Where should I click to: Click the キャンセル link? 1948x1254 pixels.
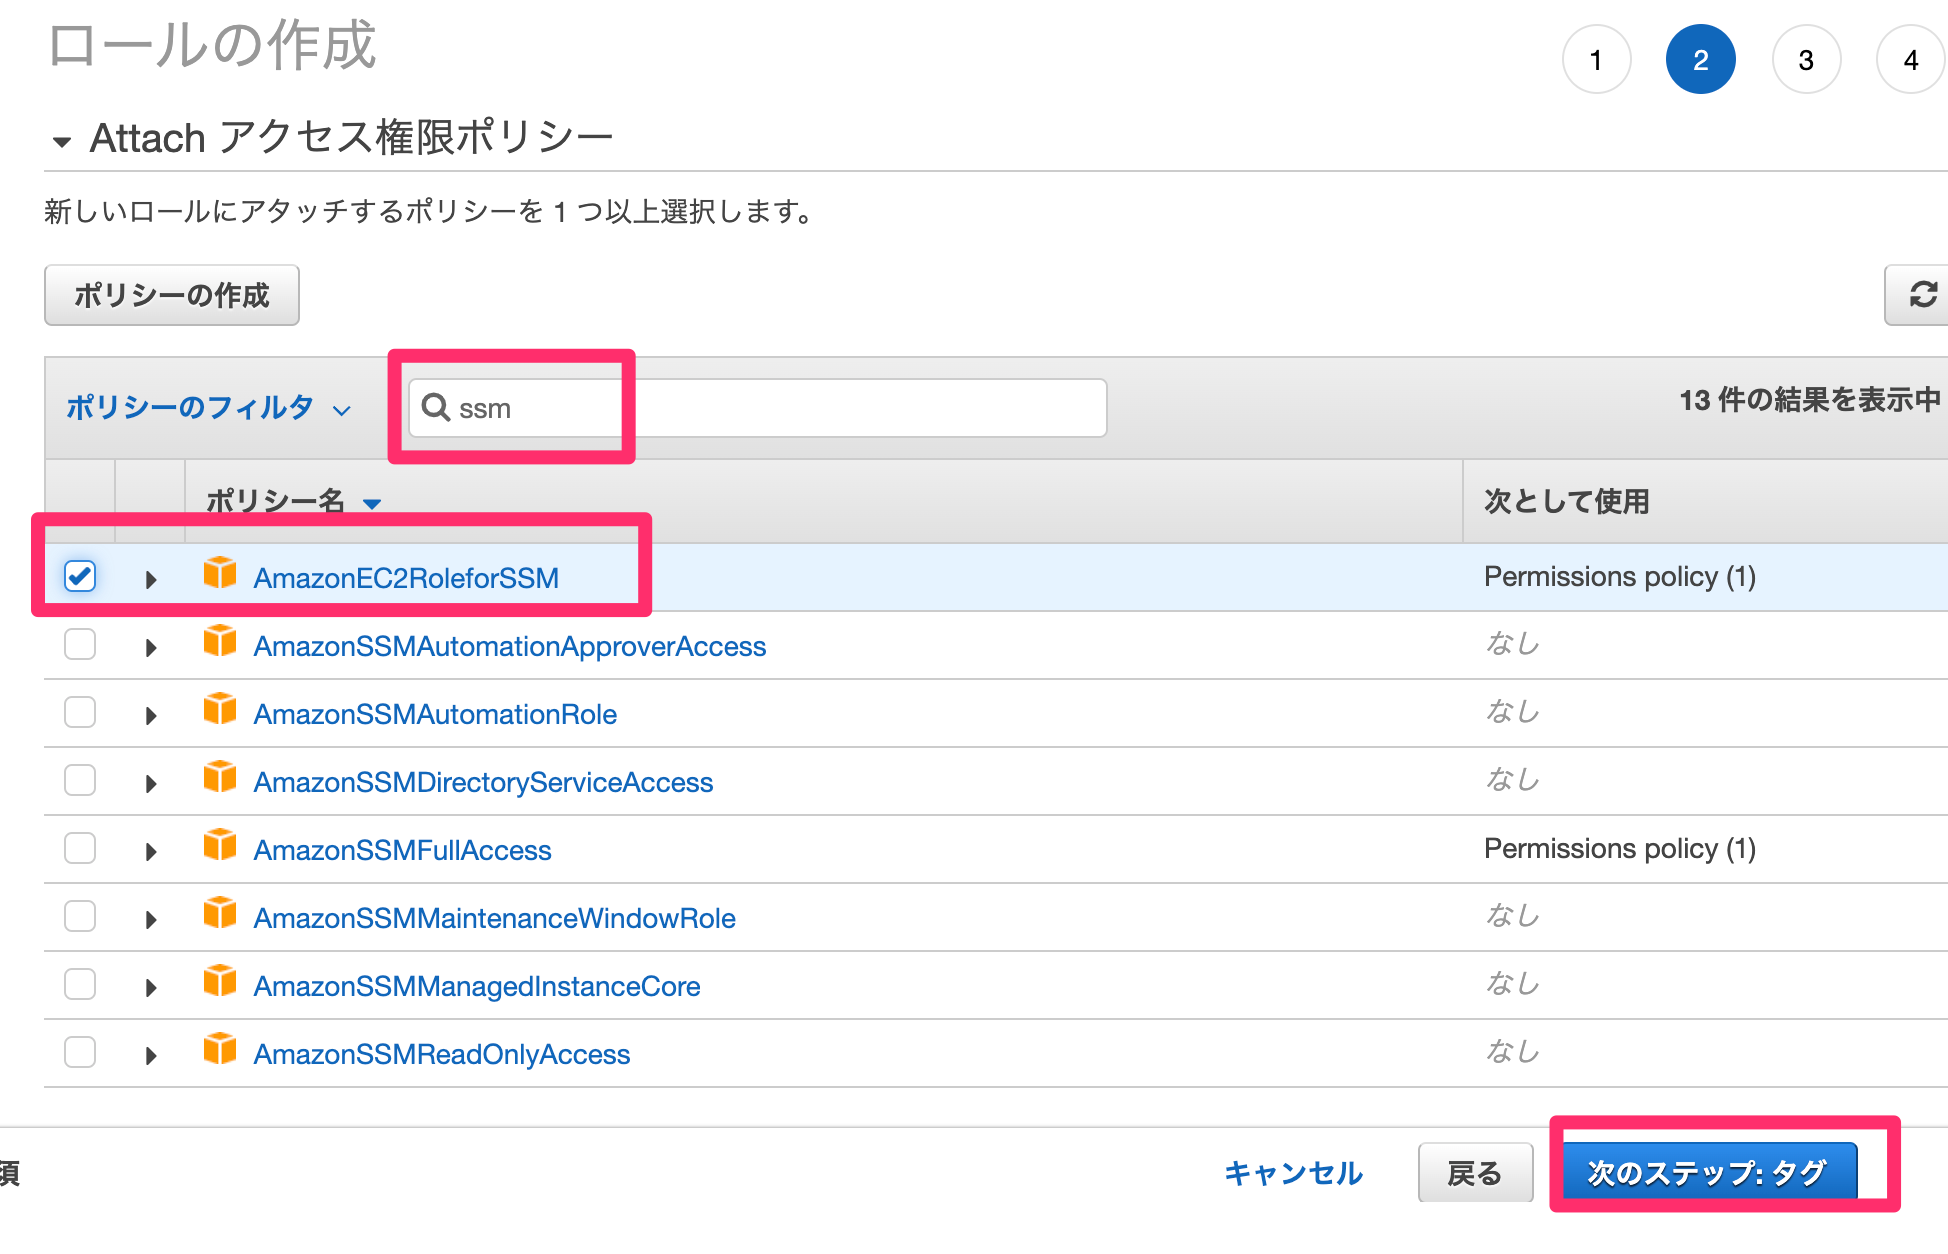(x=1293, y=1173)
